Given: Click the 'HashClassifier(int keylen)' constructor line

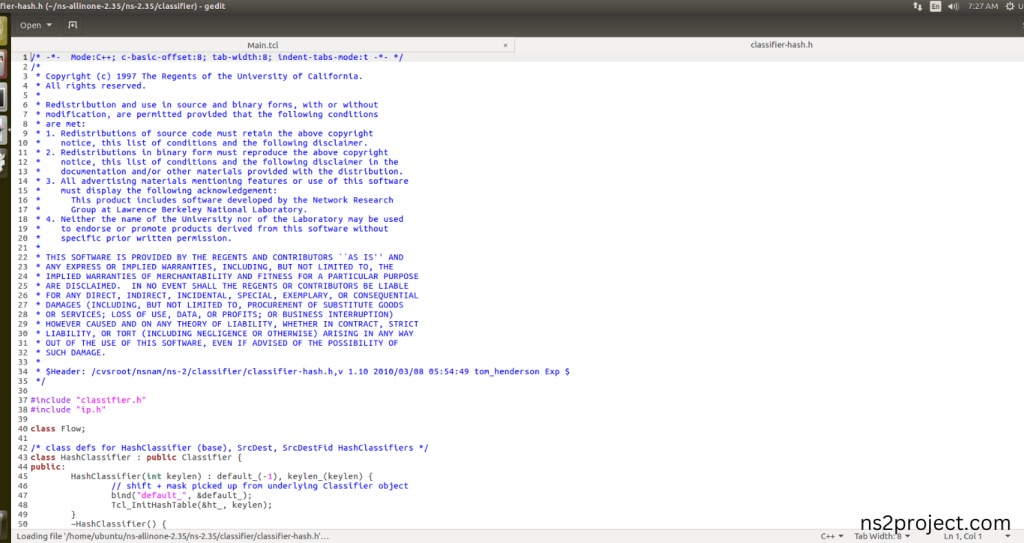Looking at the screenshot, I should (221, 476).
